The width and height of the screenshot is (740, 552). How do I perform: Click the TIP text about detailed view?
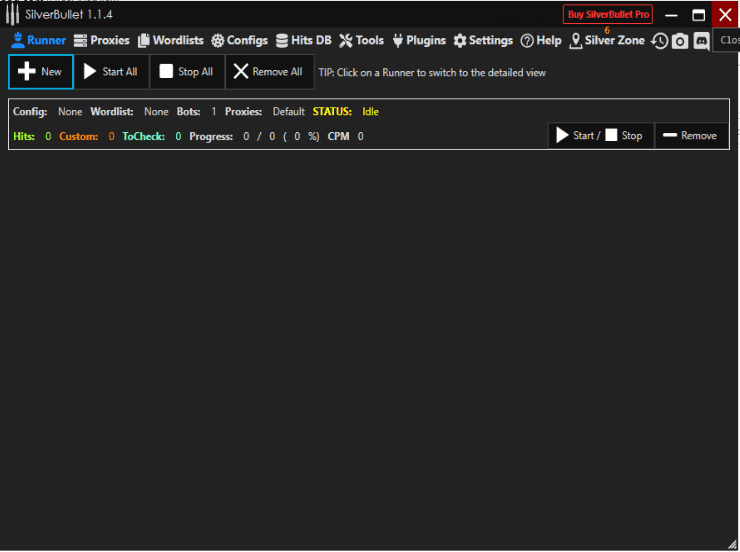click(x=432, y=73)
